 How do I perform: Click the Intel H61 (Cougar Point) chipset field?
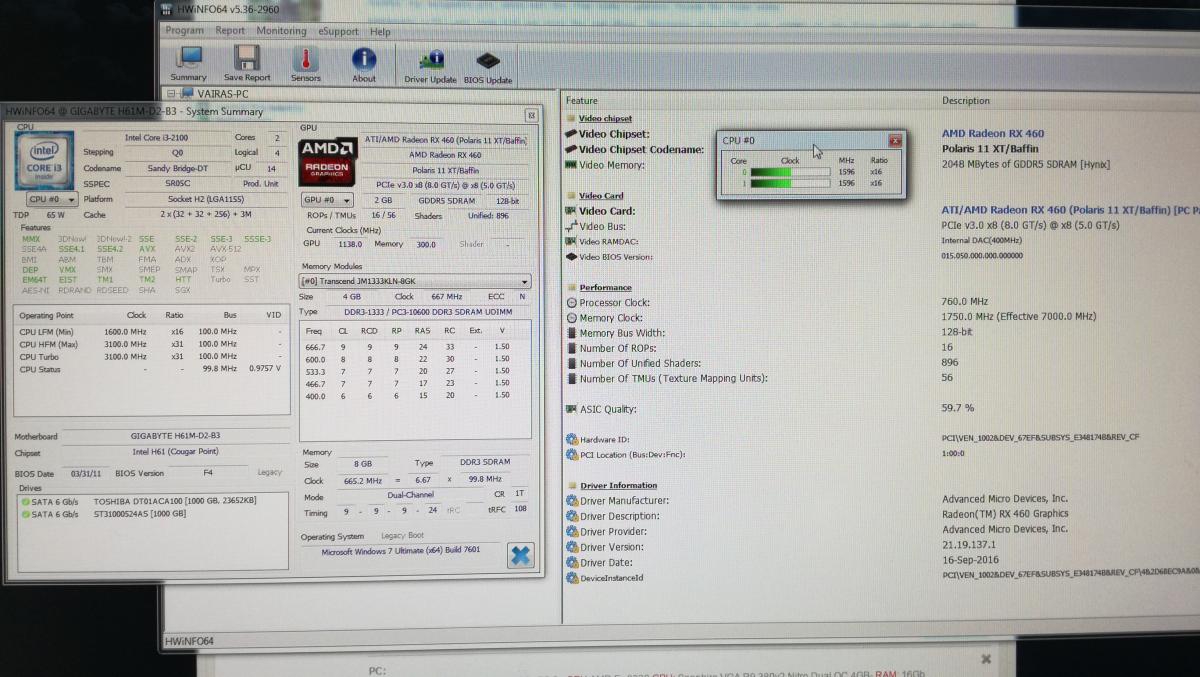point(175,453)
